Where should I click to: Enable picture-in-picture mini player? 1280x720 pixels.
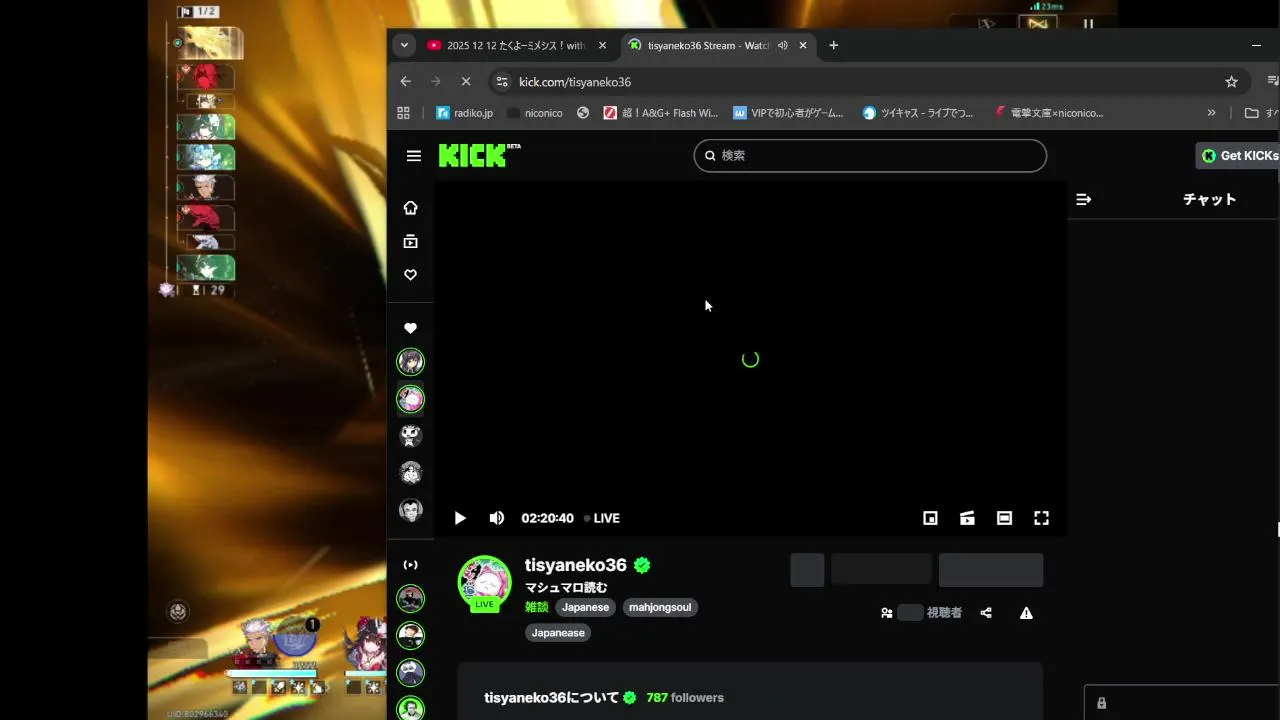tap(930, 518)
